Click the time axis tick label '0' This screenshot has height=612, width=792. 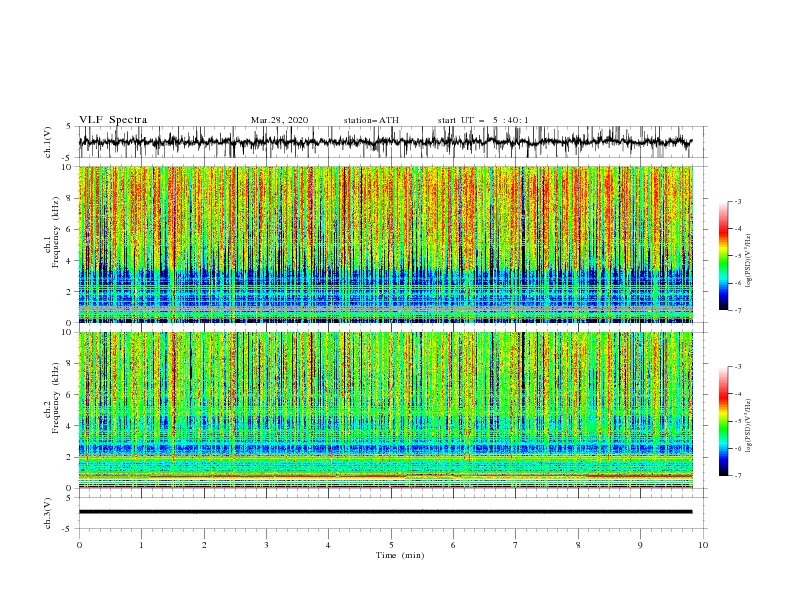79,545
